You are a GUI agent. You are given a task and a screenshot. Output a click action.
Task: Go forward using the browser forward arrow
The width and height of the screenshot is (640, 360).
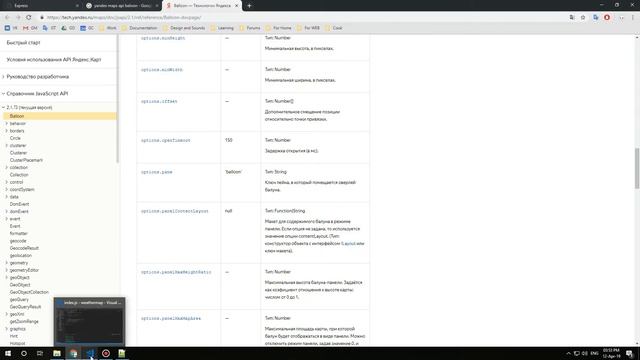coord(18,18)
